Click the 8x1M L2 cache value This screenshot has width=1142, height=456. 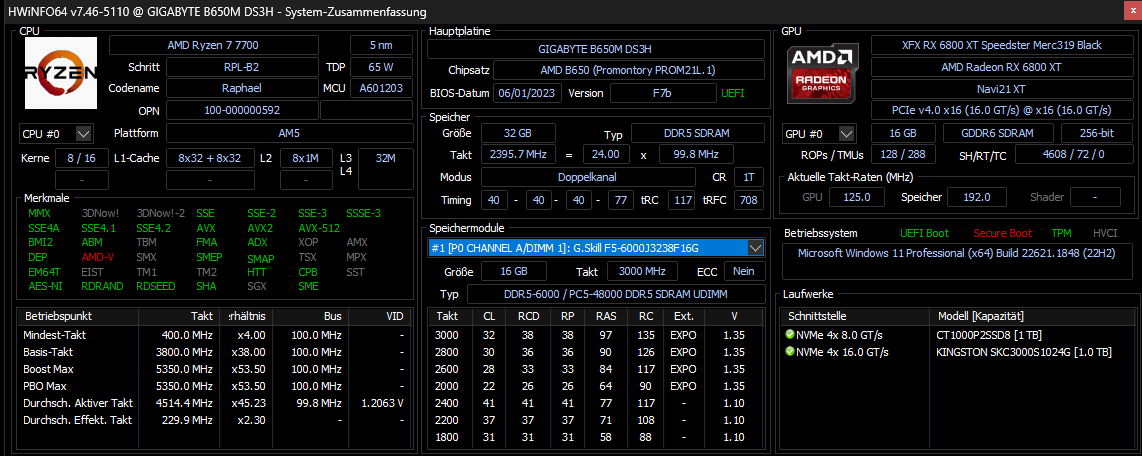[307, 159]
